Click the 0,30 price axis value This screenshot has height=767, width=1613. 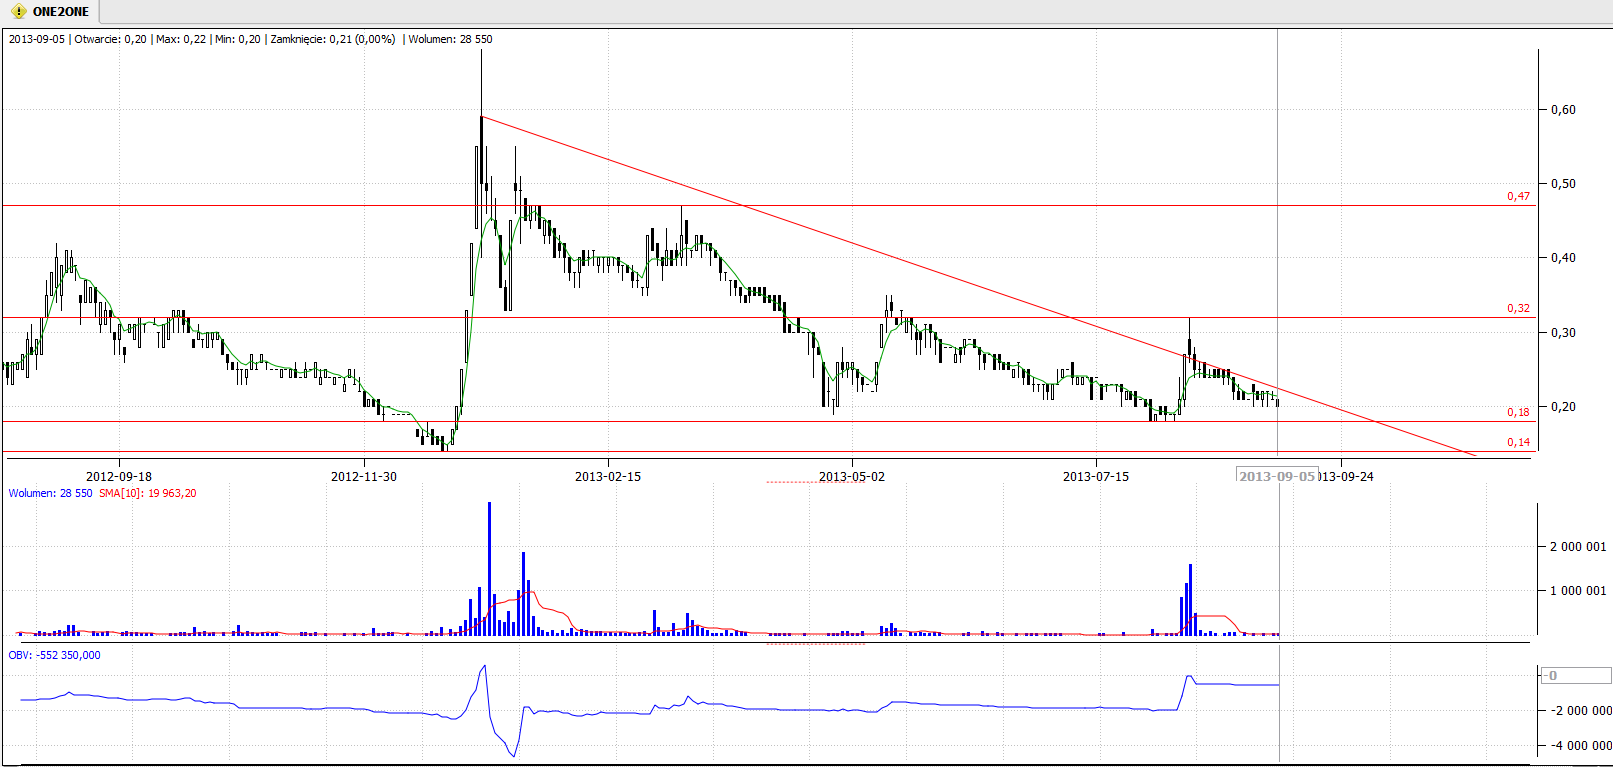point(1563,333)
